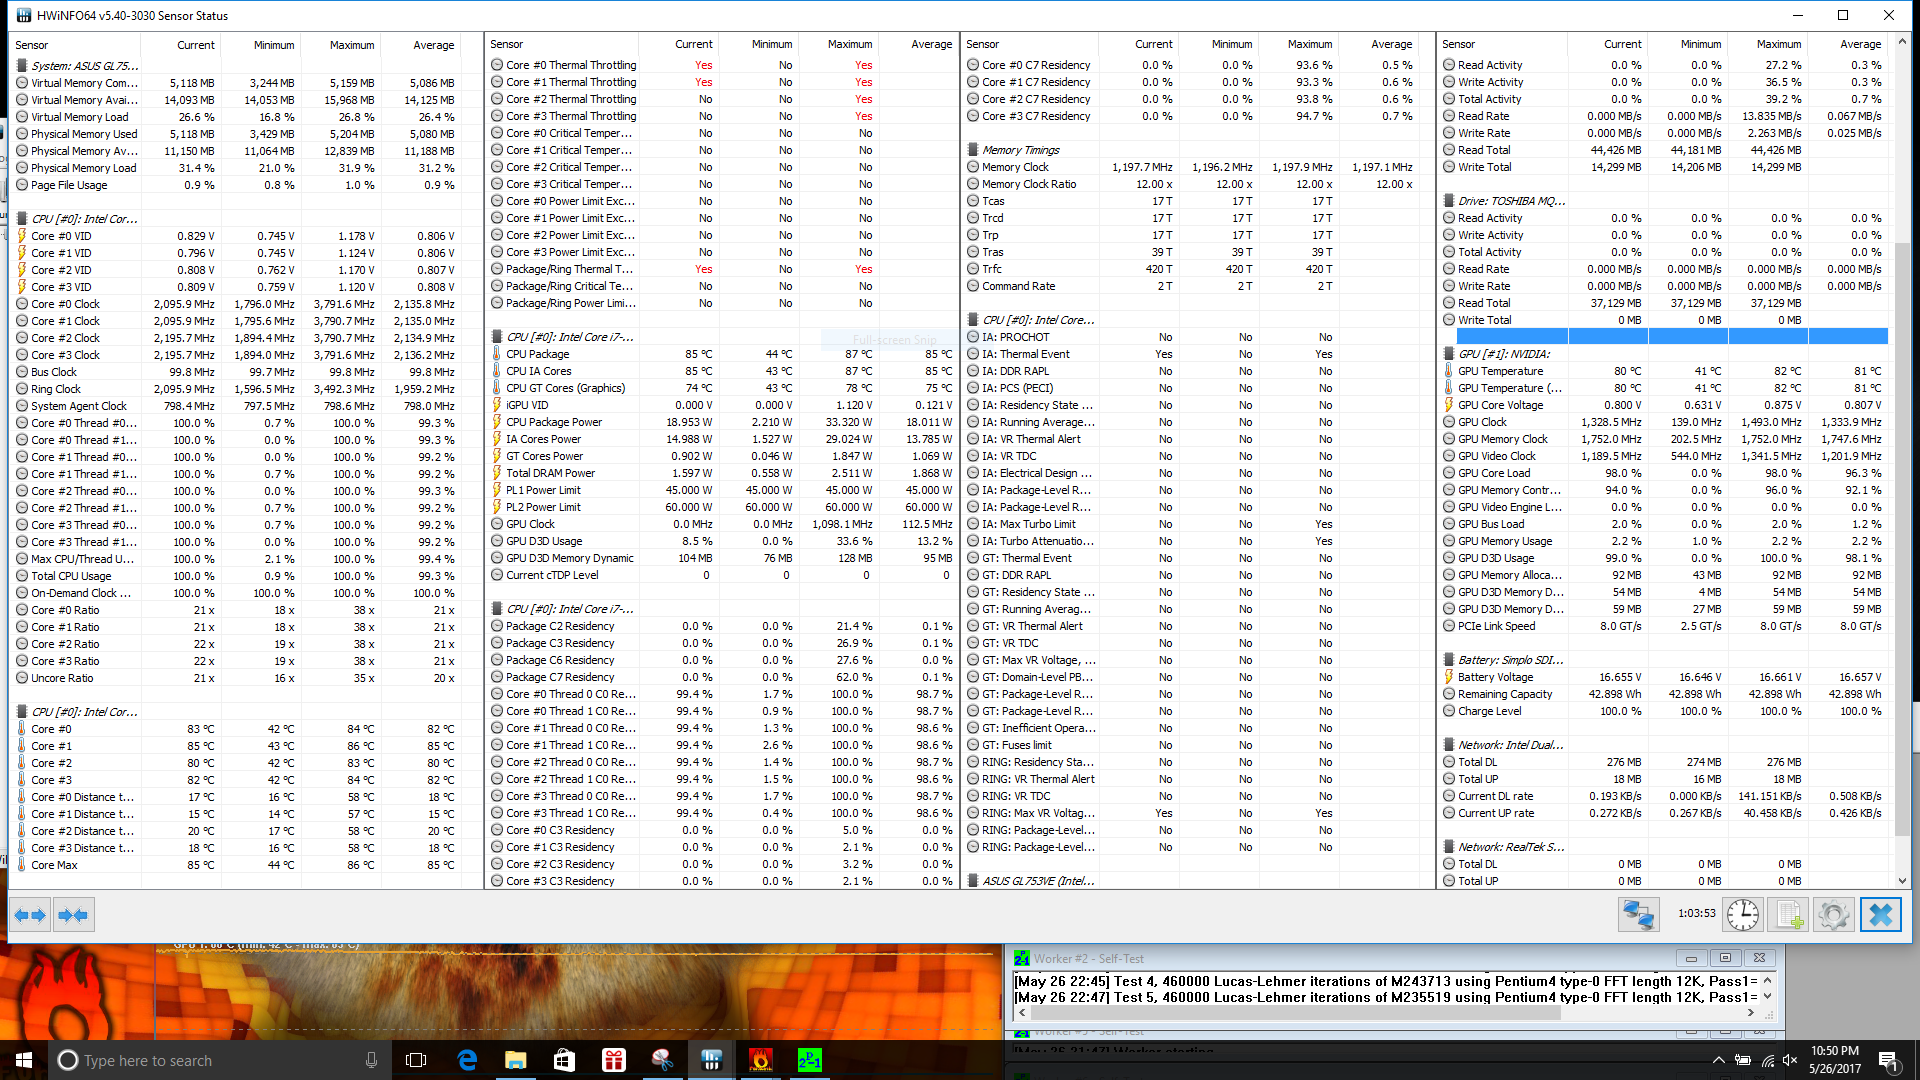Click the shrink columns arrows button
This screenshot has height=1080, width=1920.
coord(73,914)
